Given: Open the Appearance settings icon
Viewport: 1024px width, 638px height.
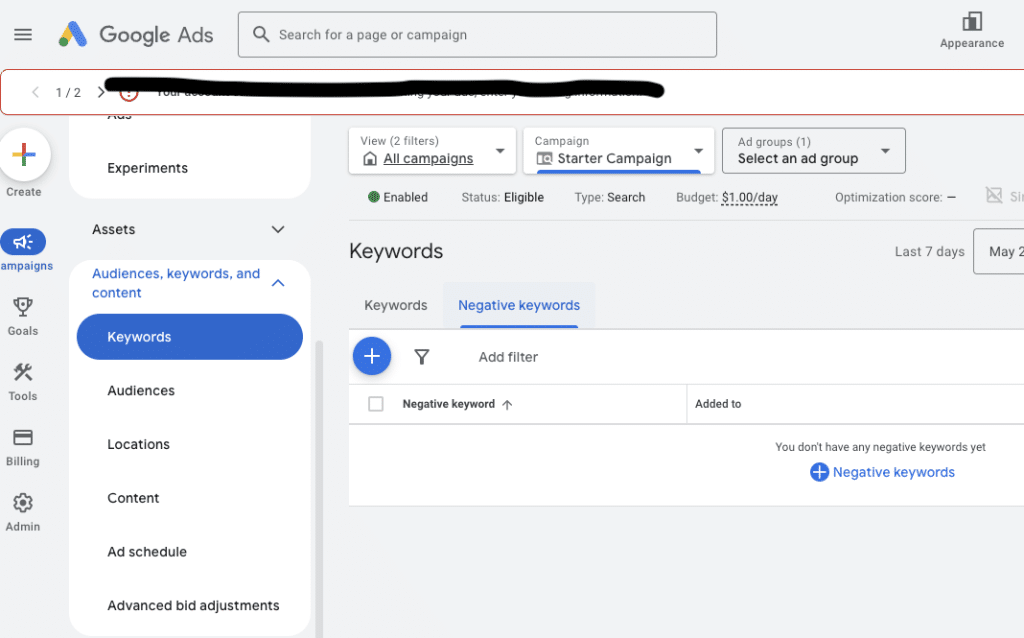Looking at the screenshot, I should click(x=972, y=22).
